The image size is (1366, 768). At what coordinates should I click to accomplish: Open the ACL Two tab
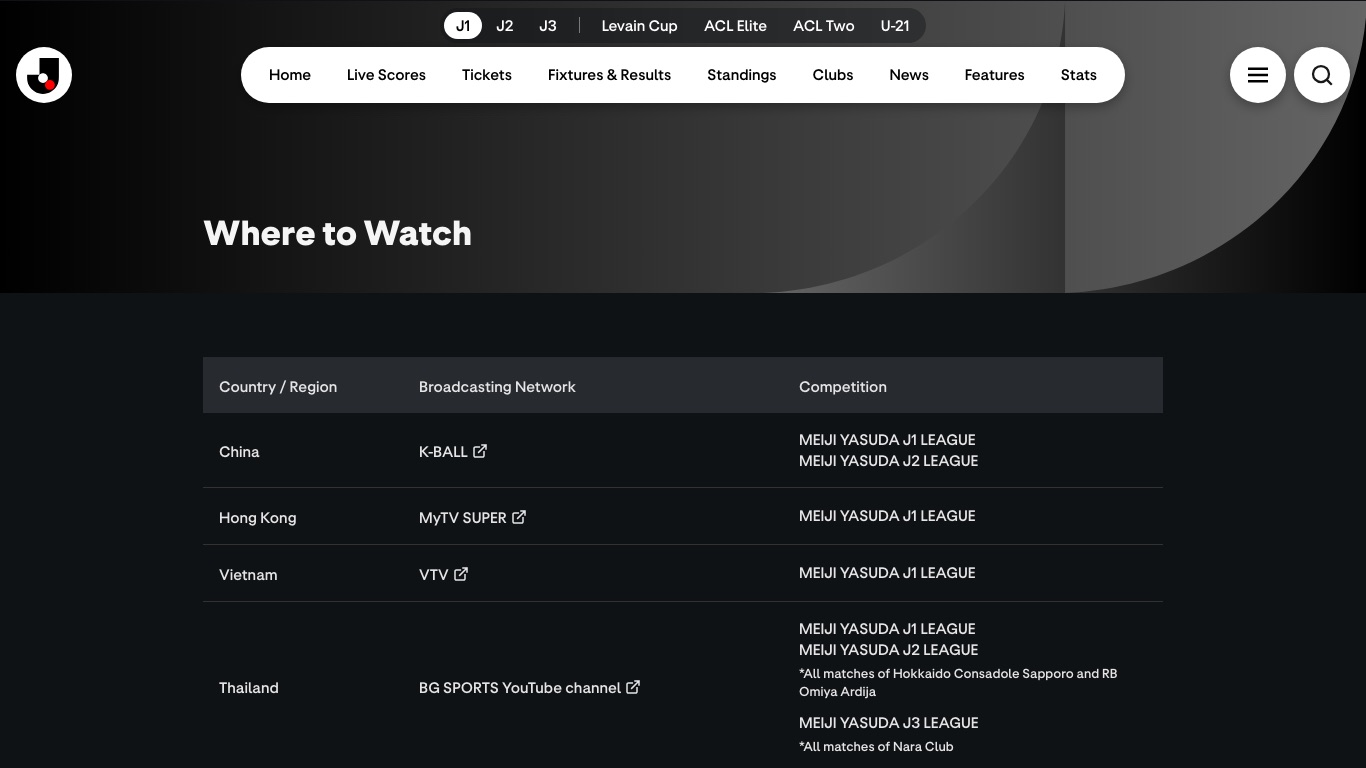[824, 26]
